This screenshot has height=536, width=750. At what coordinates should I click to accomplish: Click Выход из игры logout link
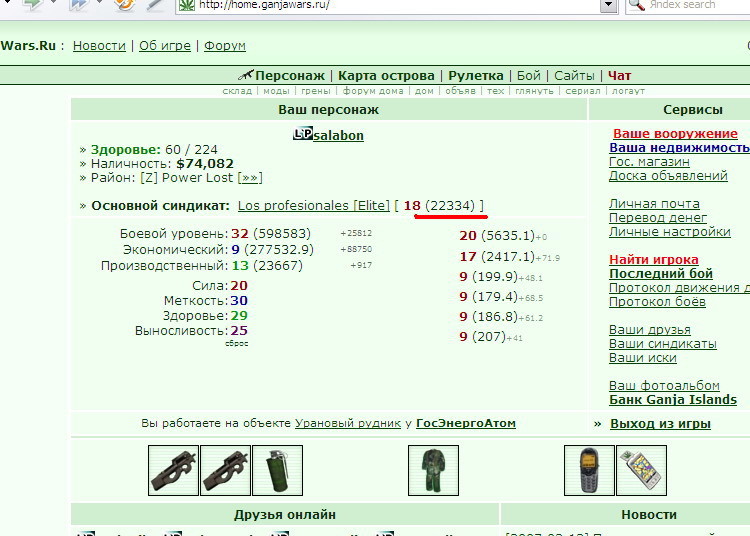click(x=661, y=424)
